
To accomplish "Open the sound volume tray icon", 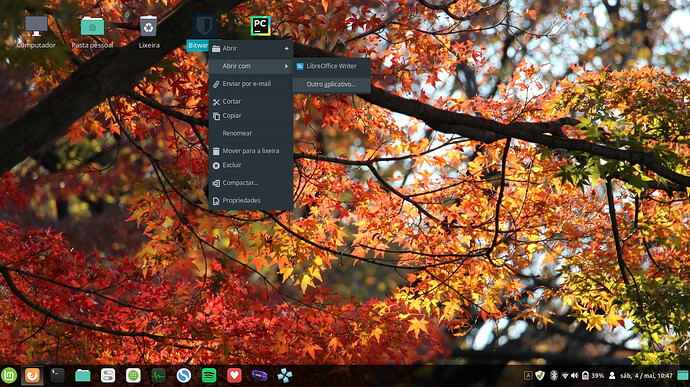I will click(x=575, y=376).
